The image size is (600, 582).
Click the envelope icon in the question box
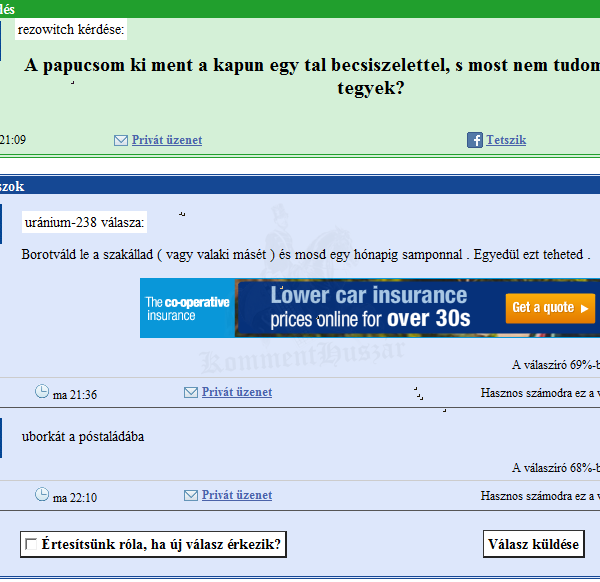pyautogui.click(x=121, y=140)
